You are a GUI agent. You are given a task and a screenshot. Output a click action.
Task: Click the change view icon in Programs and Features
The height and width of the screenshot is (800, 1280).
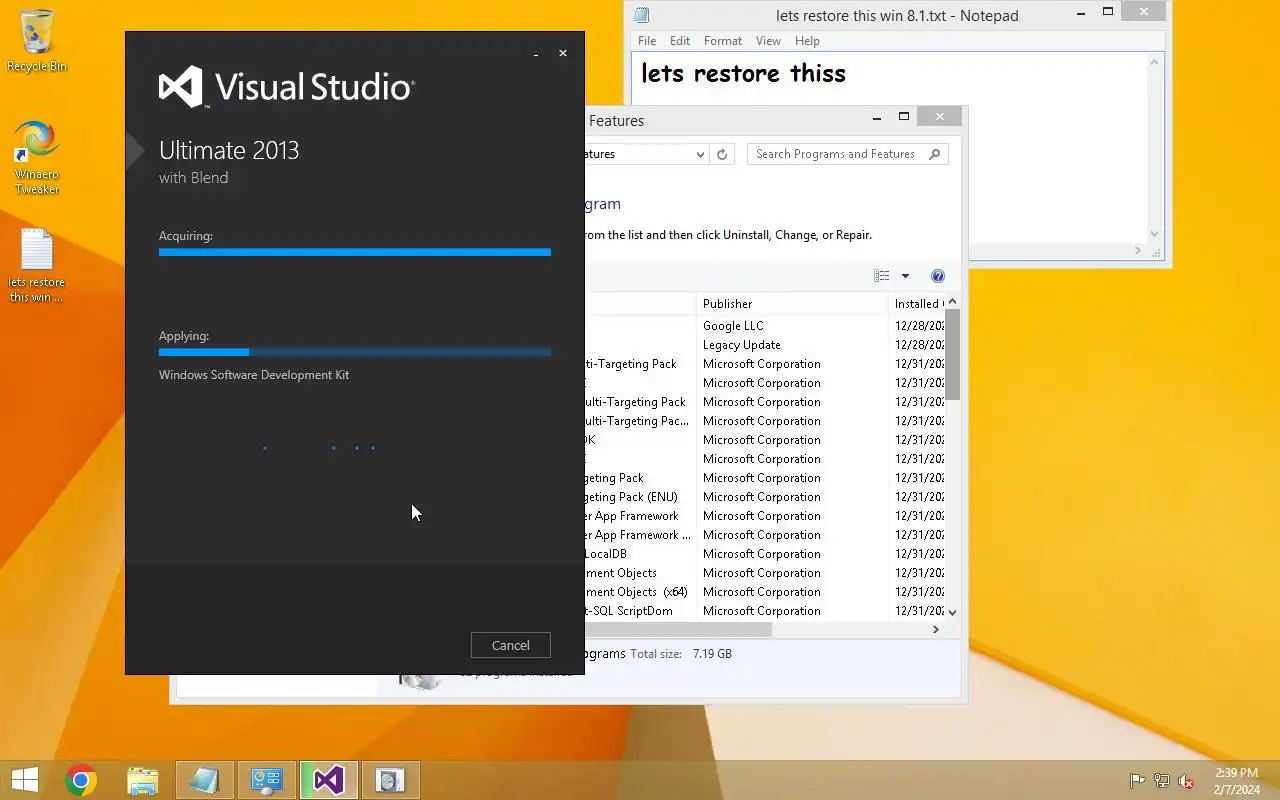[881, 276]
